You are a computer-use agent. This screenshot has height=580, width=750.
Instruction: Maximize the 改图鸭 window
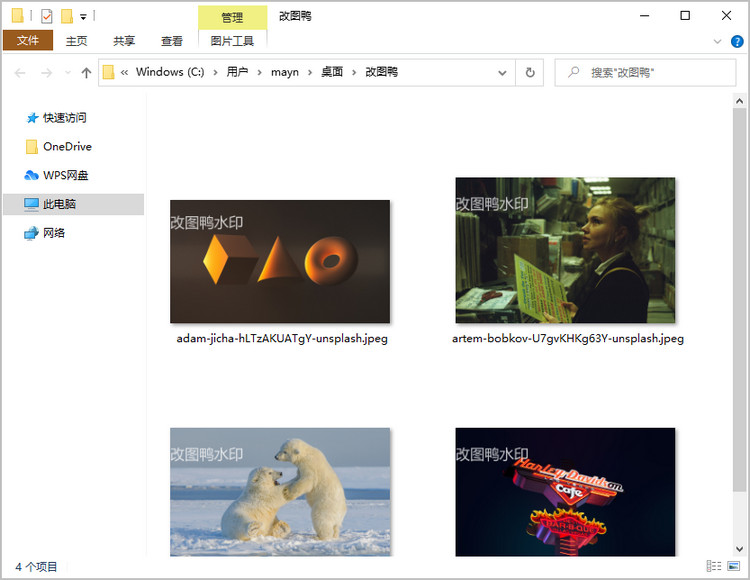[x=685, y=16]
